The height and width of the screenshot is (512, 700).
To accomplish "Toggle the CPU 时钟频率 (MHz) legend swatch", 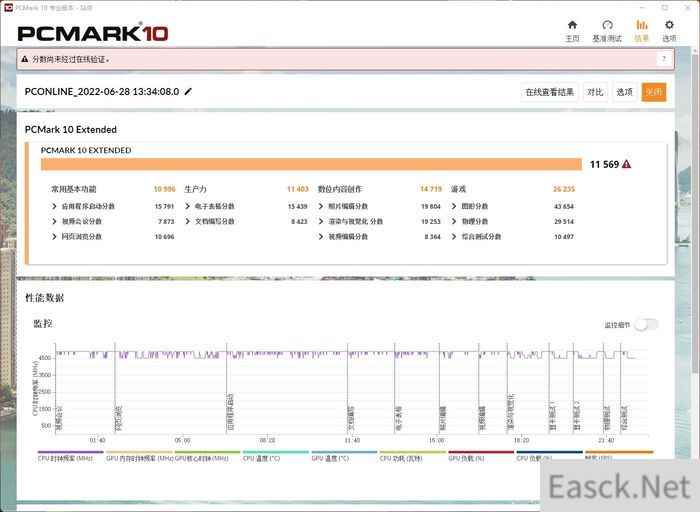I will pos(70,452).
